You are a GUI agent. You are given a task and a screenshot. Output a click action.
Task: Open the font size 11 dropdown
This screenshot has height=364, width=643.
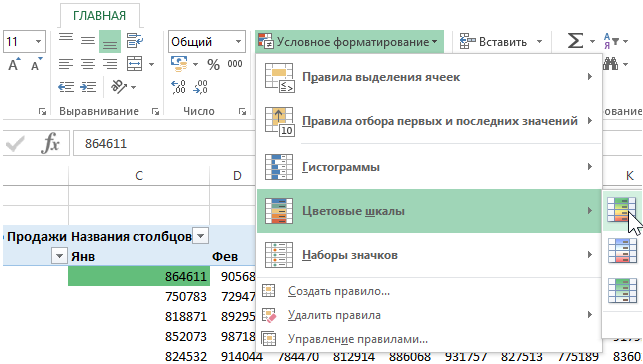point(38,41)
